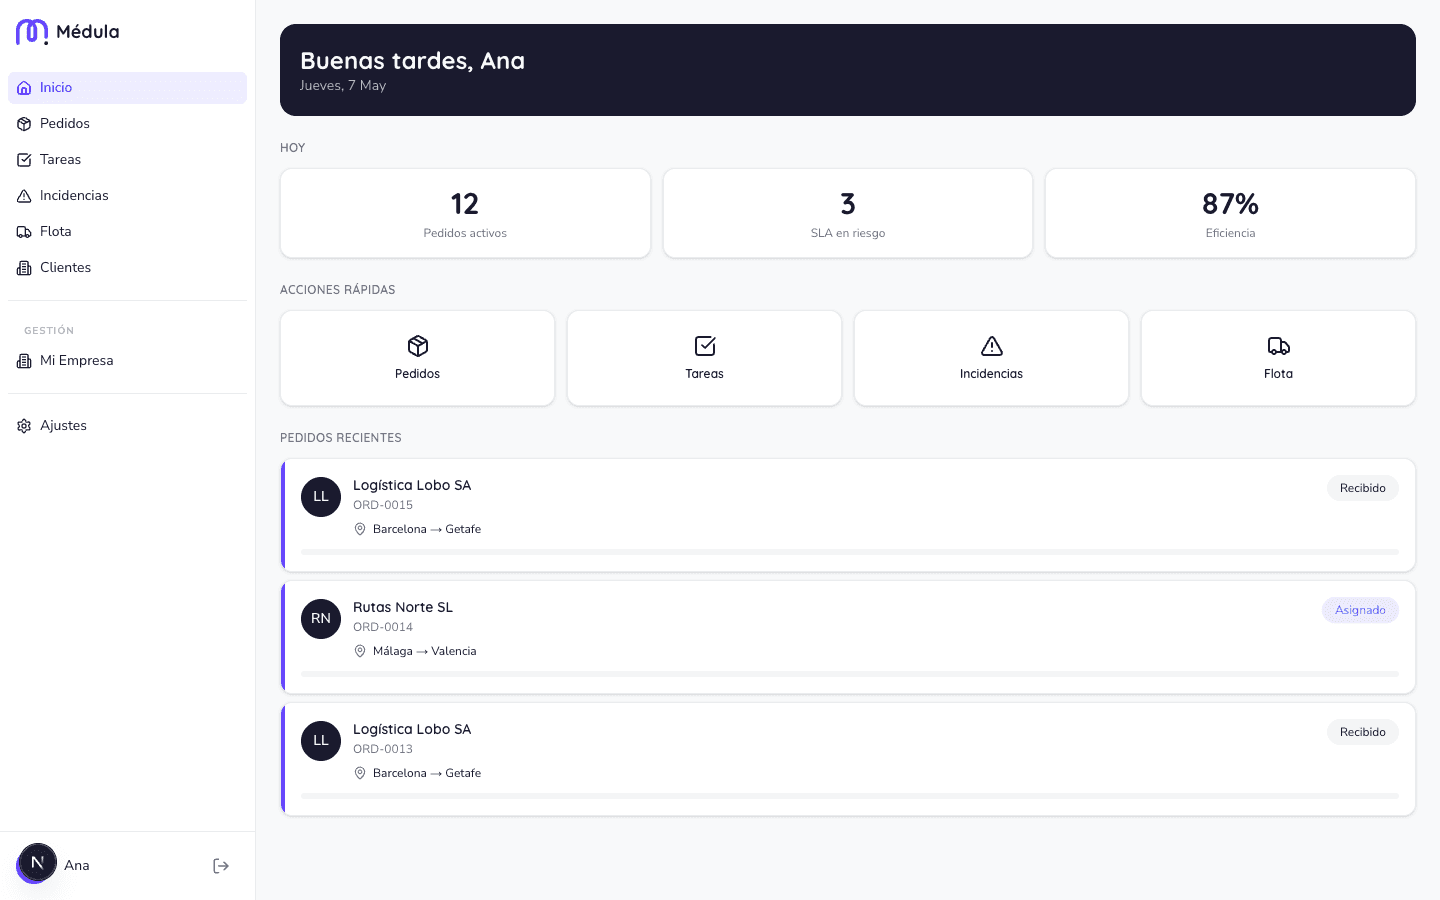This screenshot has width=1440, height=900.
Task: Click order number ORD-0013
Action: pos(383,749)
